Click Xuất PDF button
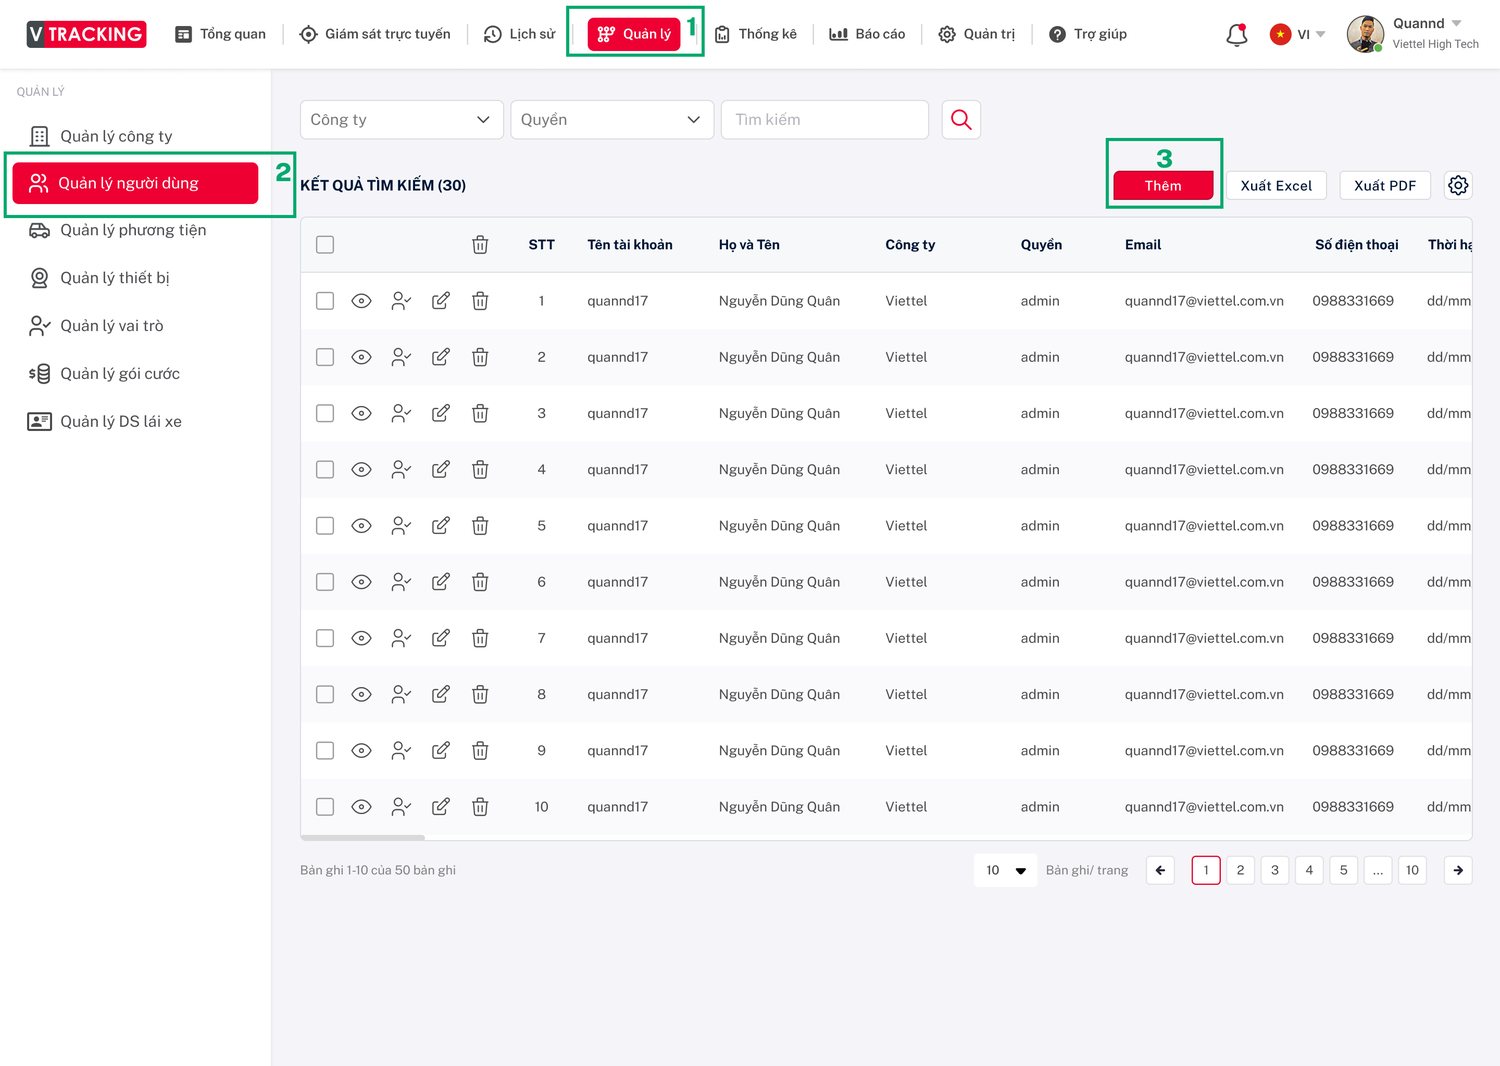Screen dimensions: 1500x1066 coord(1385,186)
